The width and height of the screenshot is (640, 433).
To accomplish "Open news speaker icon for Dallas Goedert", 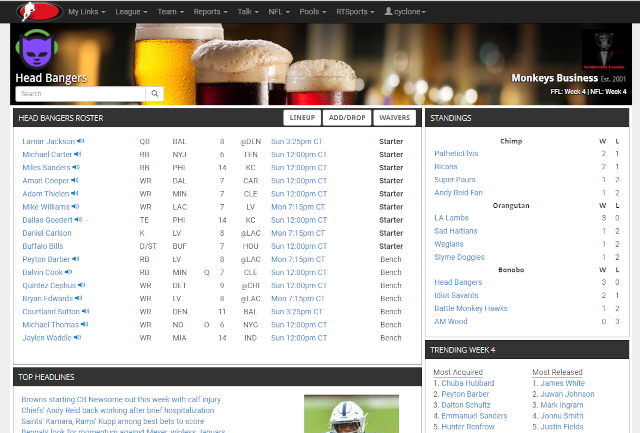I will point(78,220).
